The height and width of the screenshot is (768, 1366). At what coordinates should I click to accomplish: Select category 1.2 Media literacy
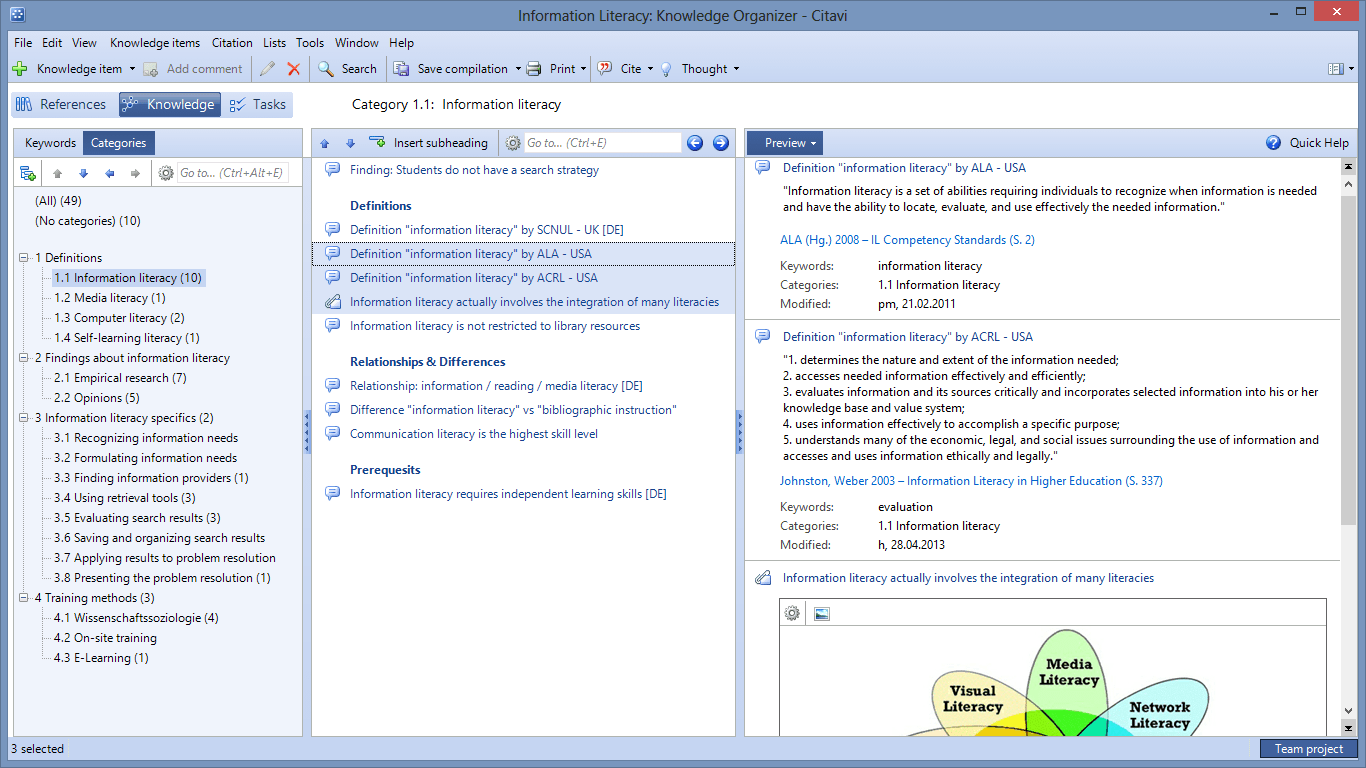pos(110,298)
